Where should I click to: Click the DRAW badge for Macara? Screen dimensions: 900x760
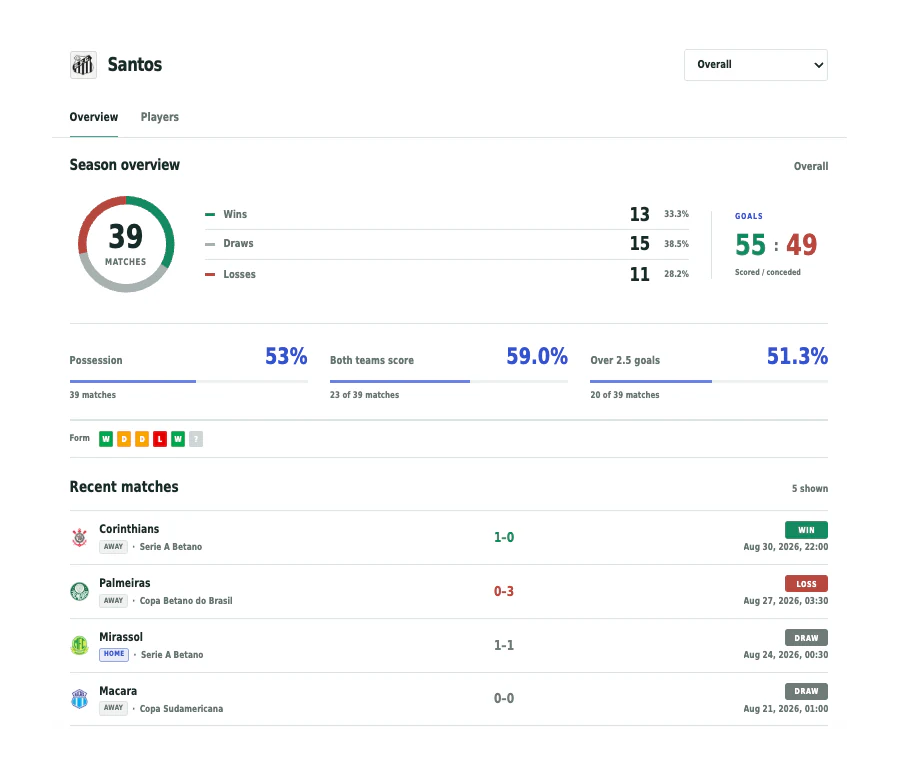806,691
